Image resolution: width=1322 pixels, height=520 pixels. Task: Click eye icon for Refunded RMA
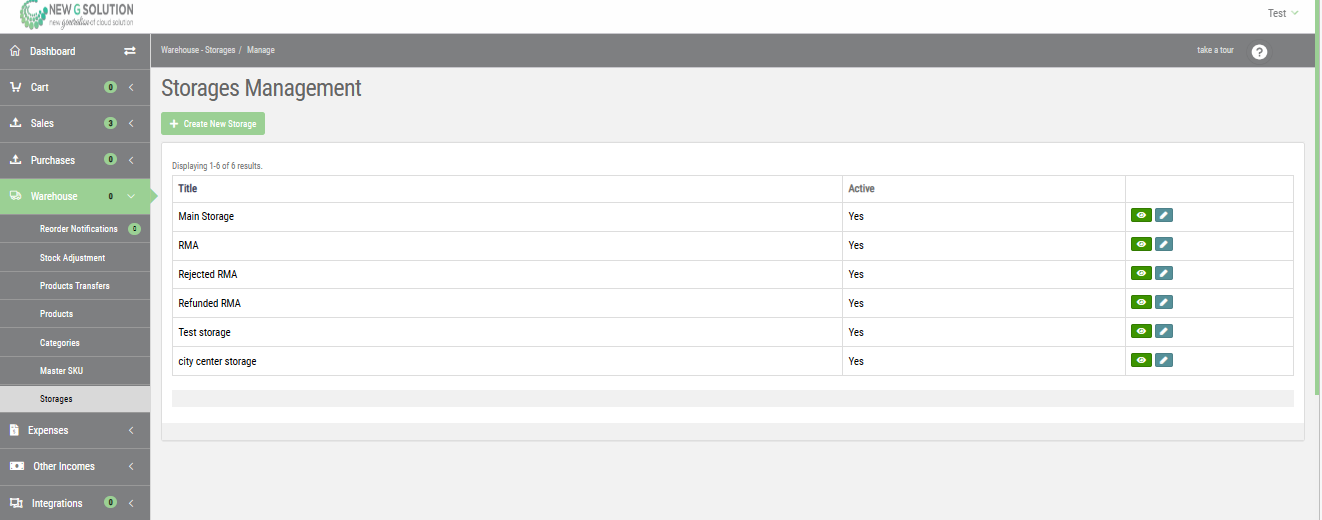[1141, 302]
